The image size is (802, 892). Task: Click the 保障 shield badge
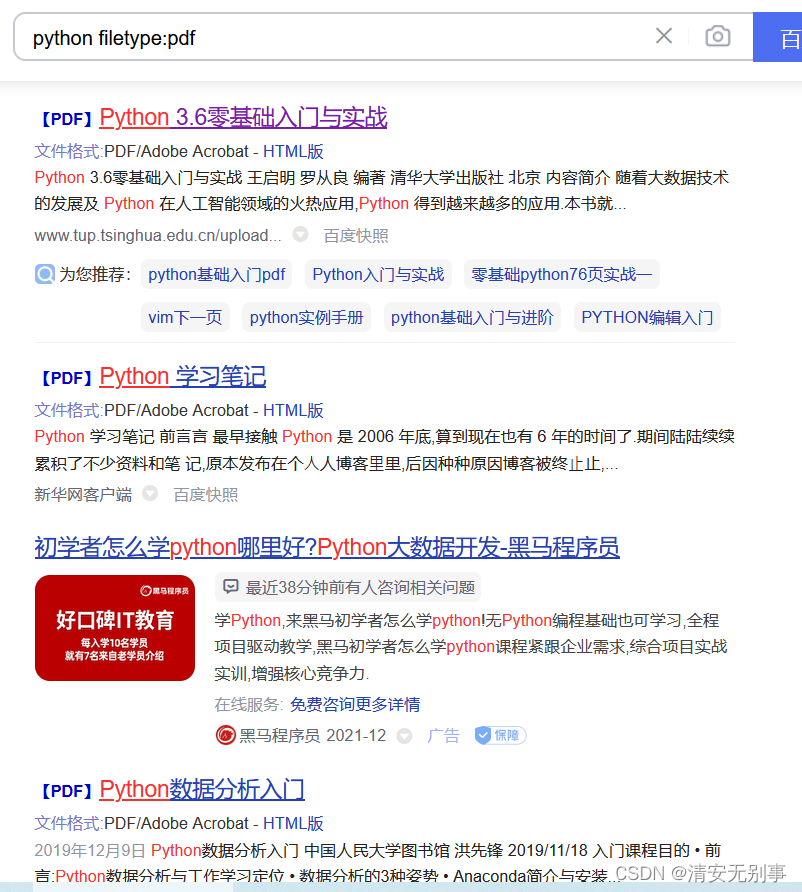(x=501, y=736)
